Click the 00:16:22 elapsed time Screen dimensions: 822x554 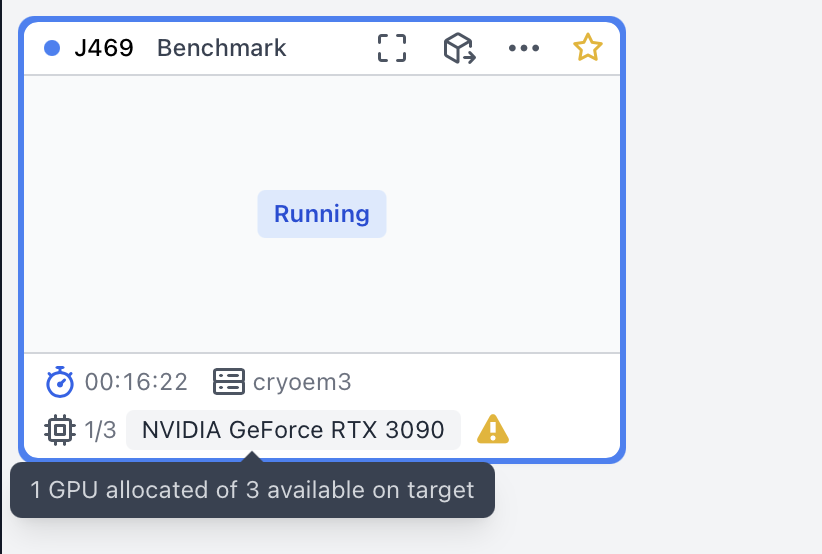coord(136,382)
